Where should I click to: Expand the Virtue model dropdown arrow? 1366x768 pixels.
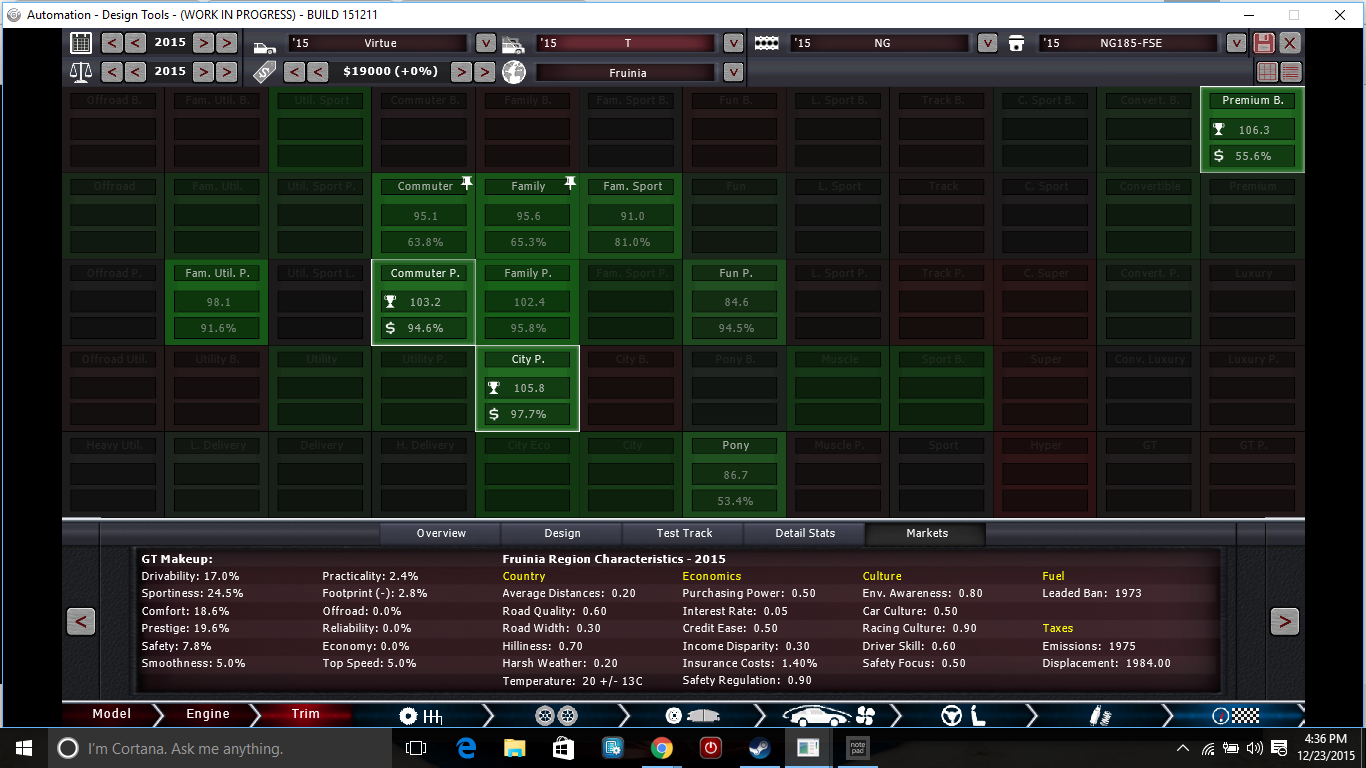(x=485, y=43)
